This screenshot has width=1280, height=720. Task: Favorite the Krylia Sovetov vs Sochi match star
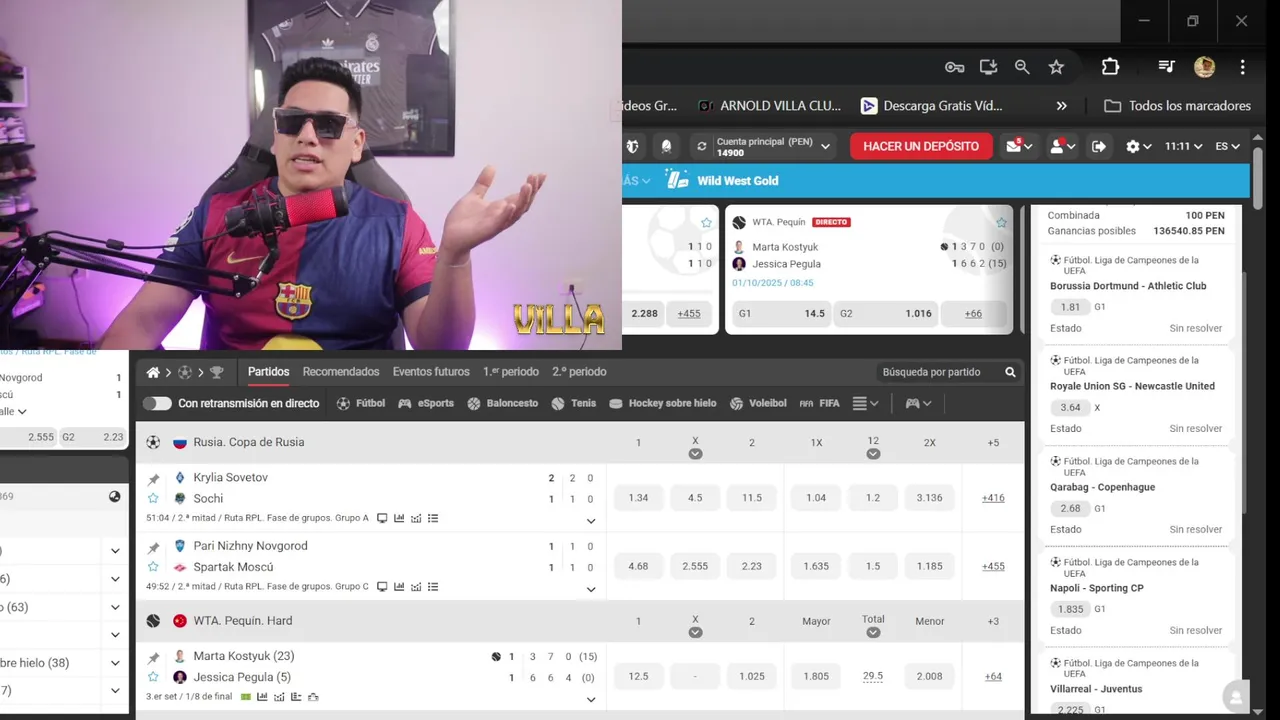[x=153, y=498]
